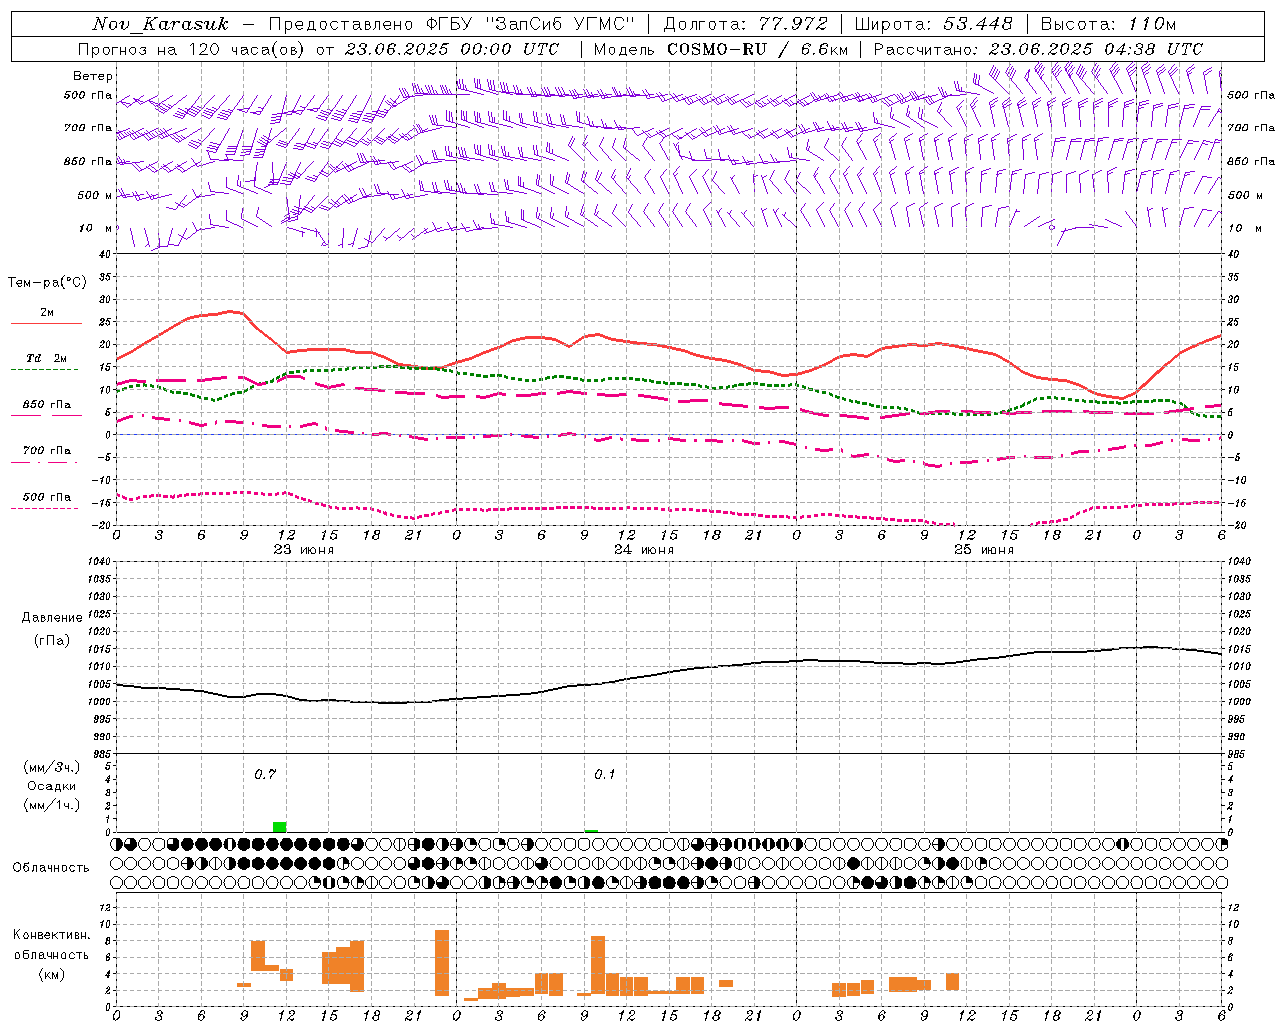
Task: Click the (гПа) pressure unit label
Action: pos(52,641)
